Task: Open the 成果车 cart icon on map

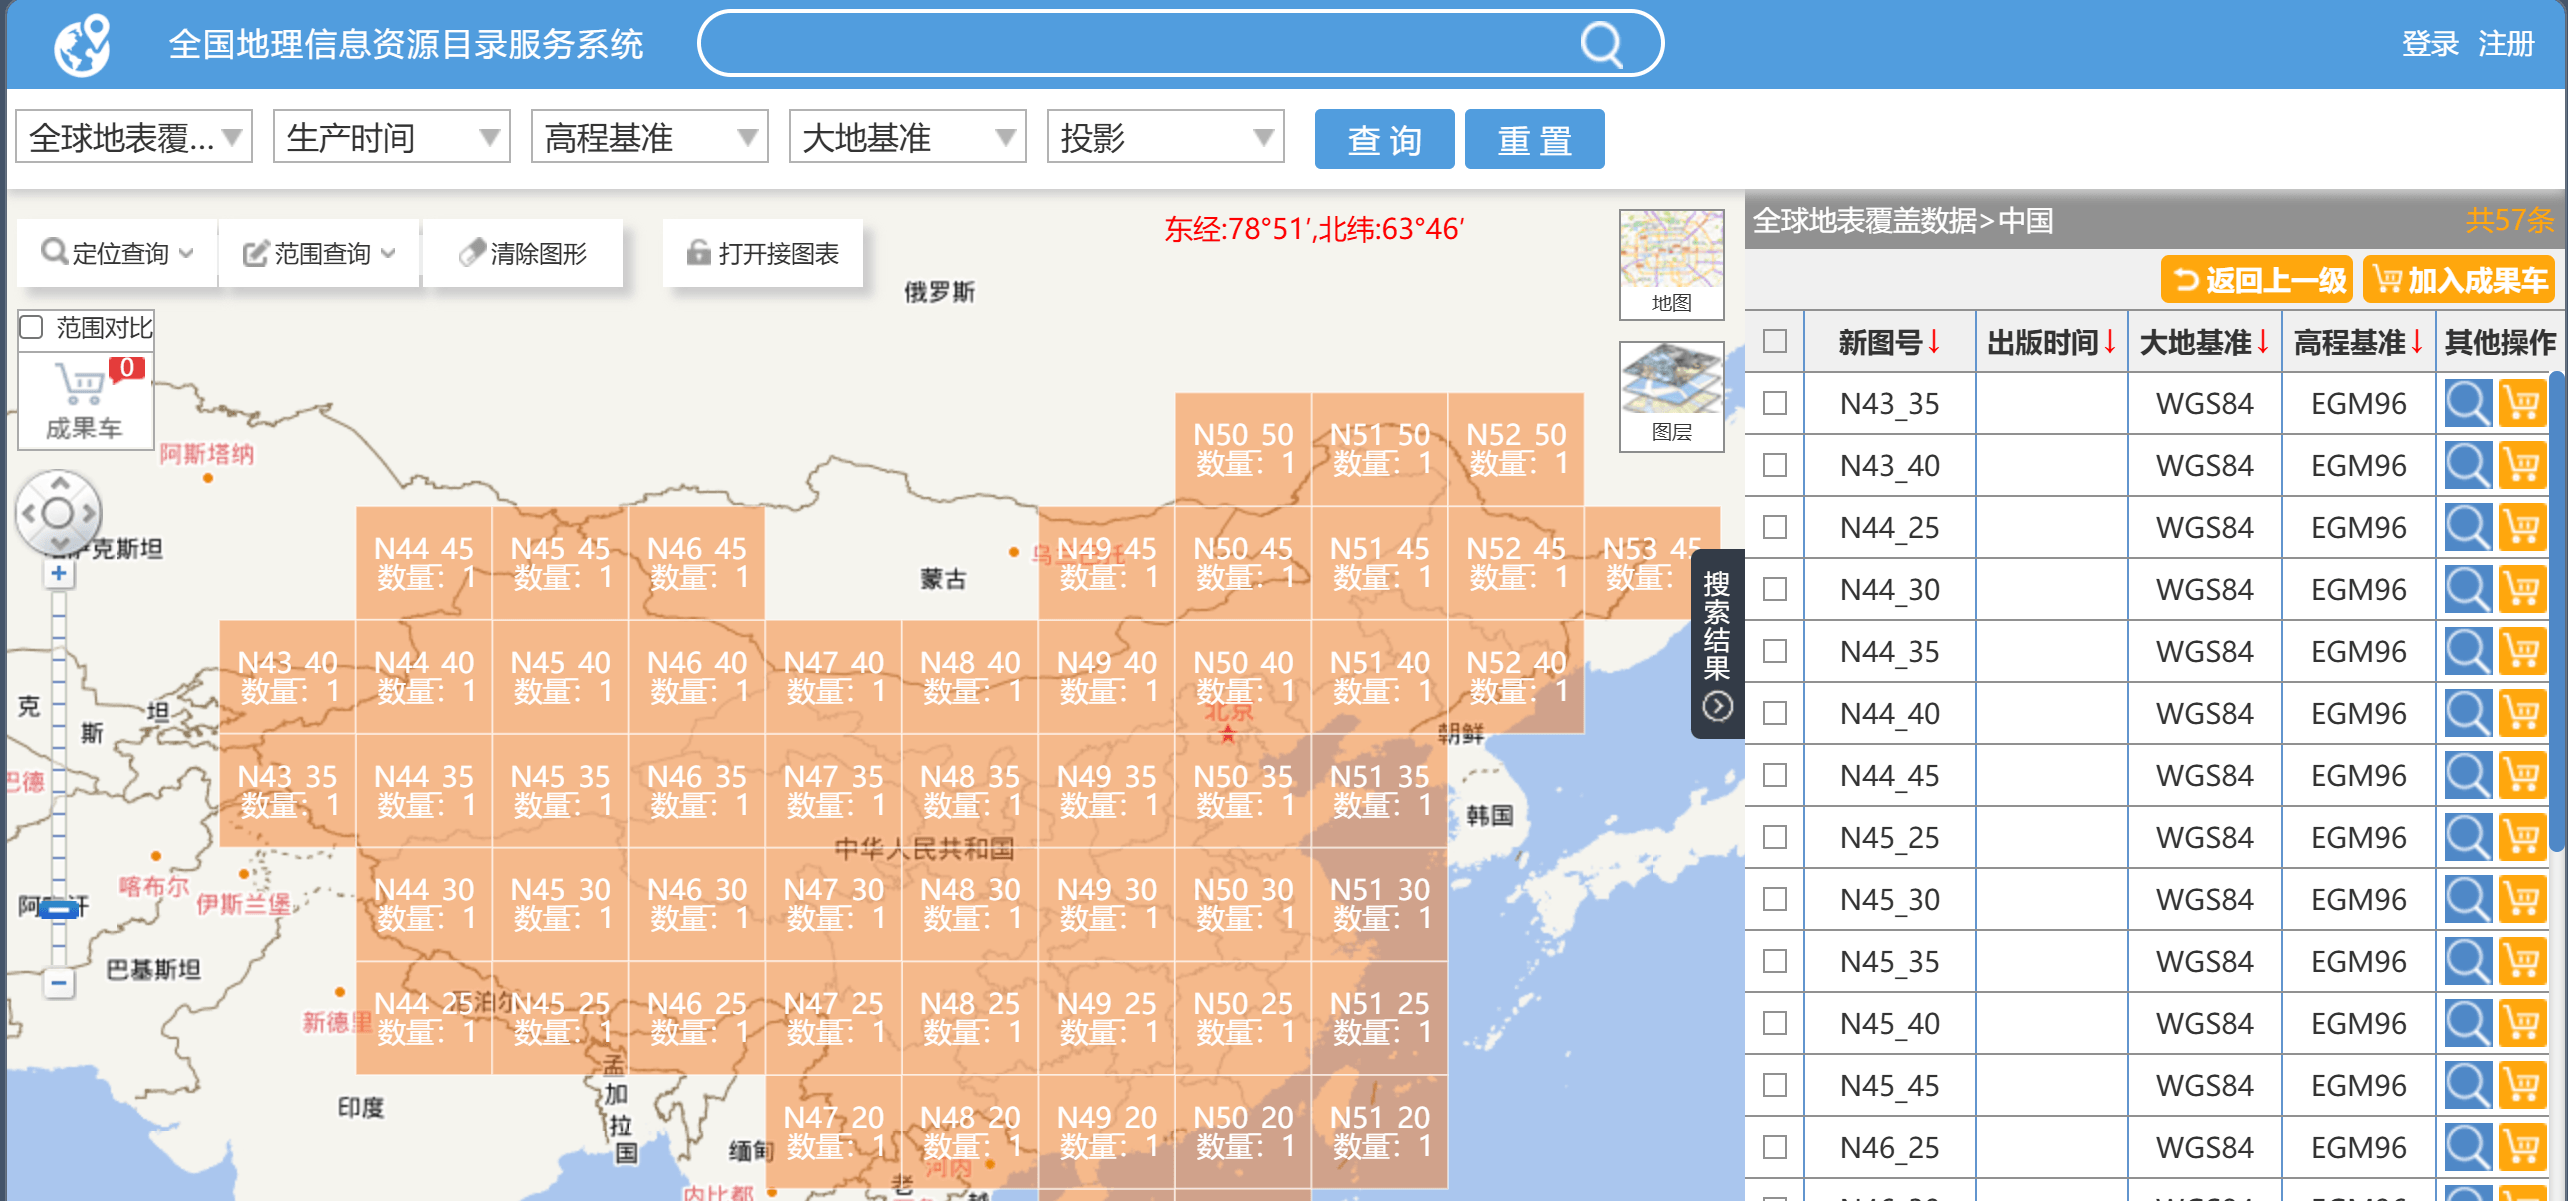Action: pyautogui.click(x=86, y=400)
